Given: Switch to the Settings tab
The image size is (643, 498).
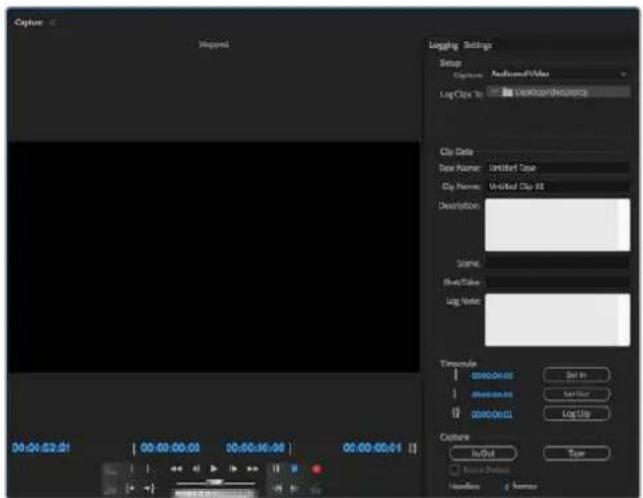Looking at the screenshot, I should [478, 45].
